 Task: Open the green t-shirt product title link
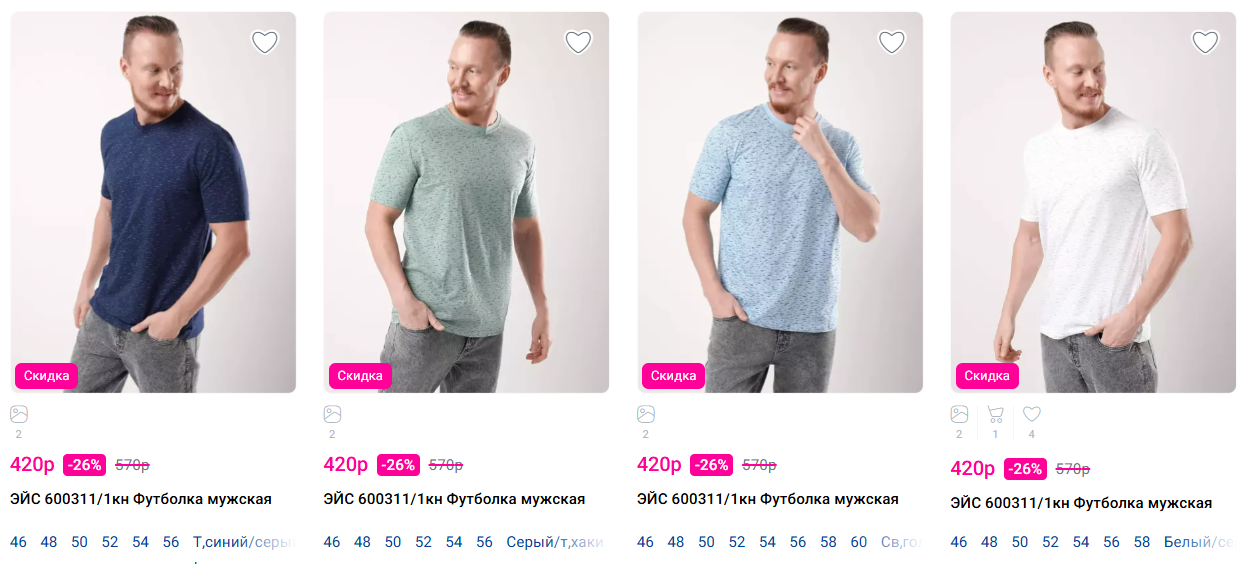pos(454,499)
